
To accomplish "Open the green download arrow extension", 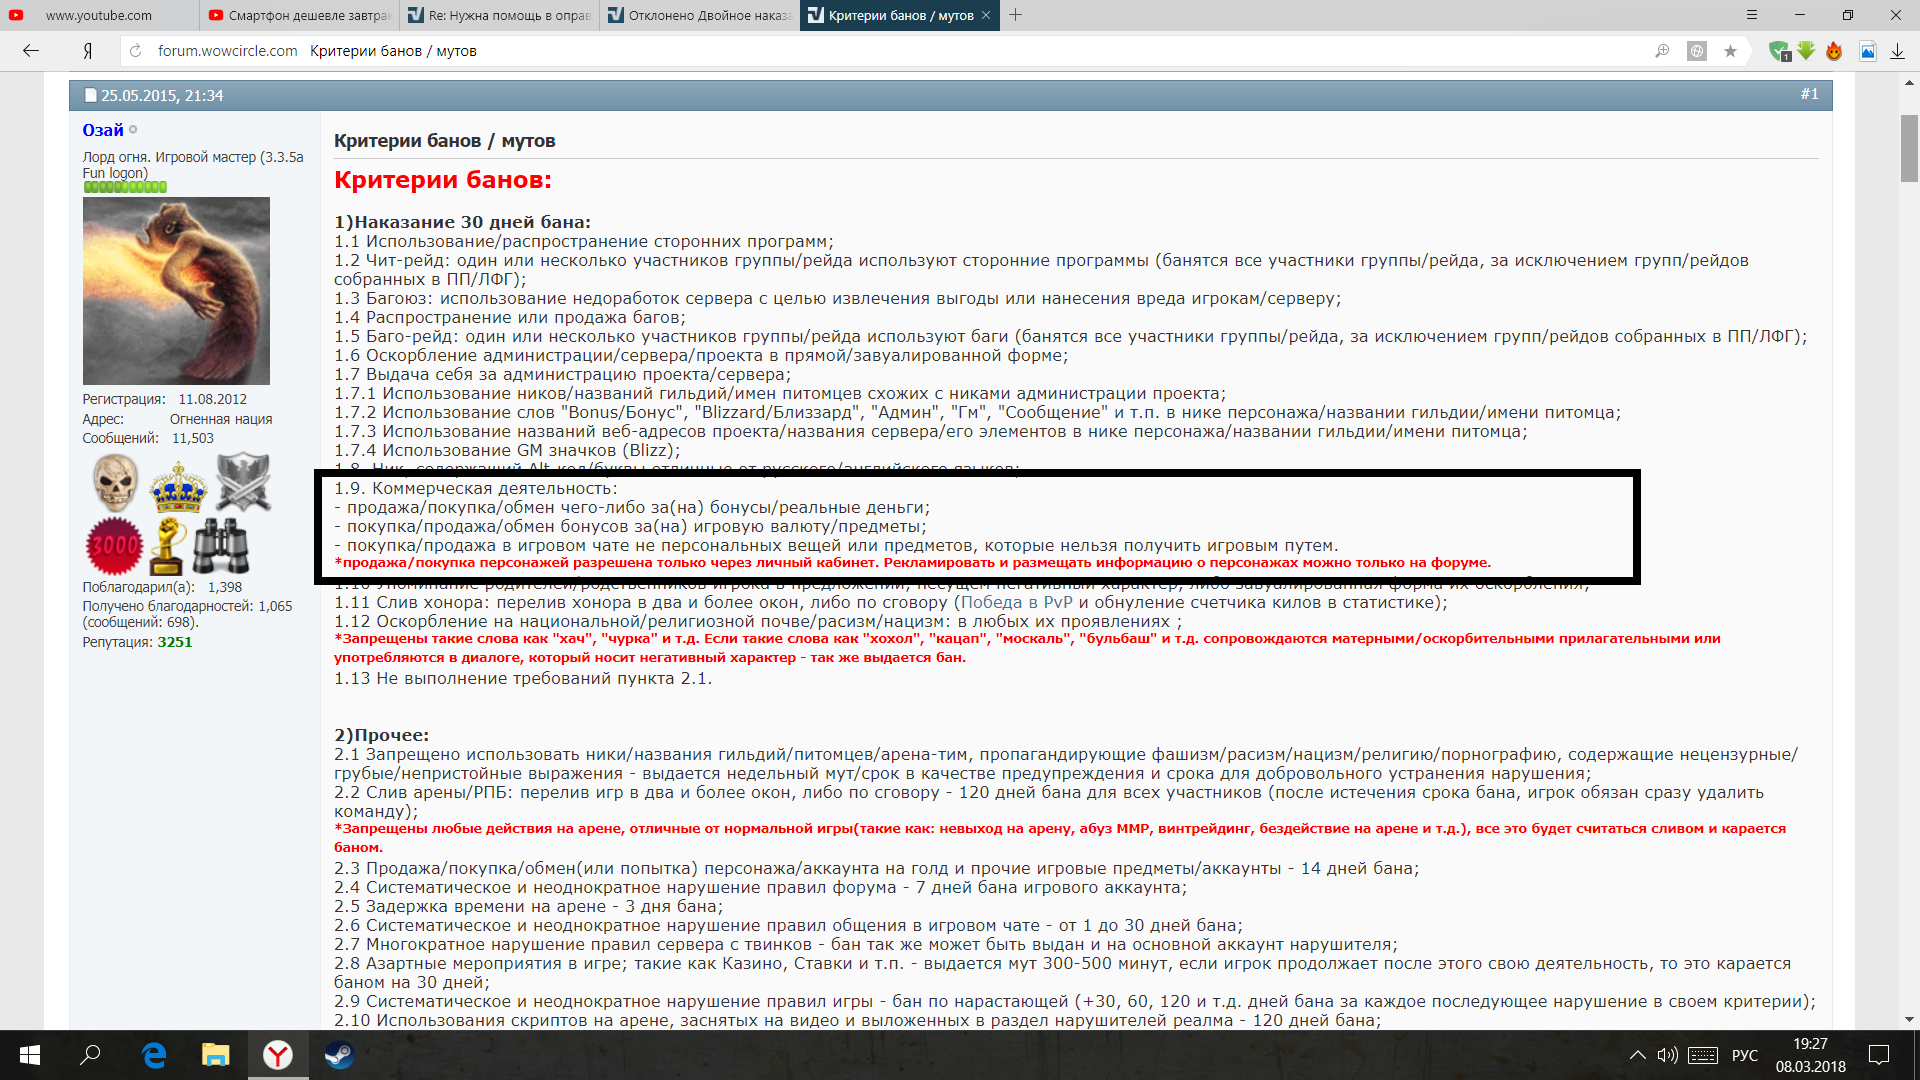I will 1806,51.
